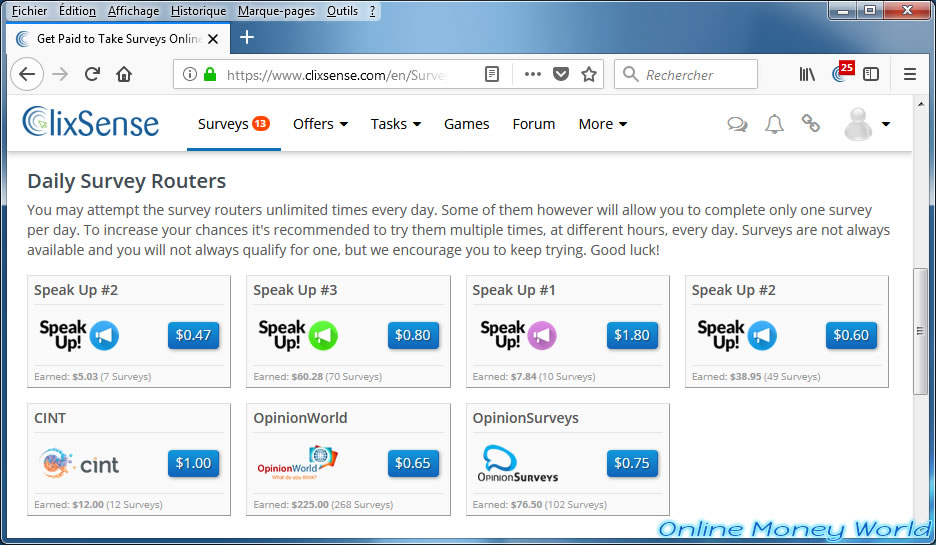Open the Surveys tab with 13 badge
The width and height of the screenshot is (936, 545).
coord(233,124)
